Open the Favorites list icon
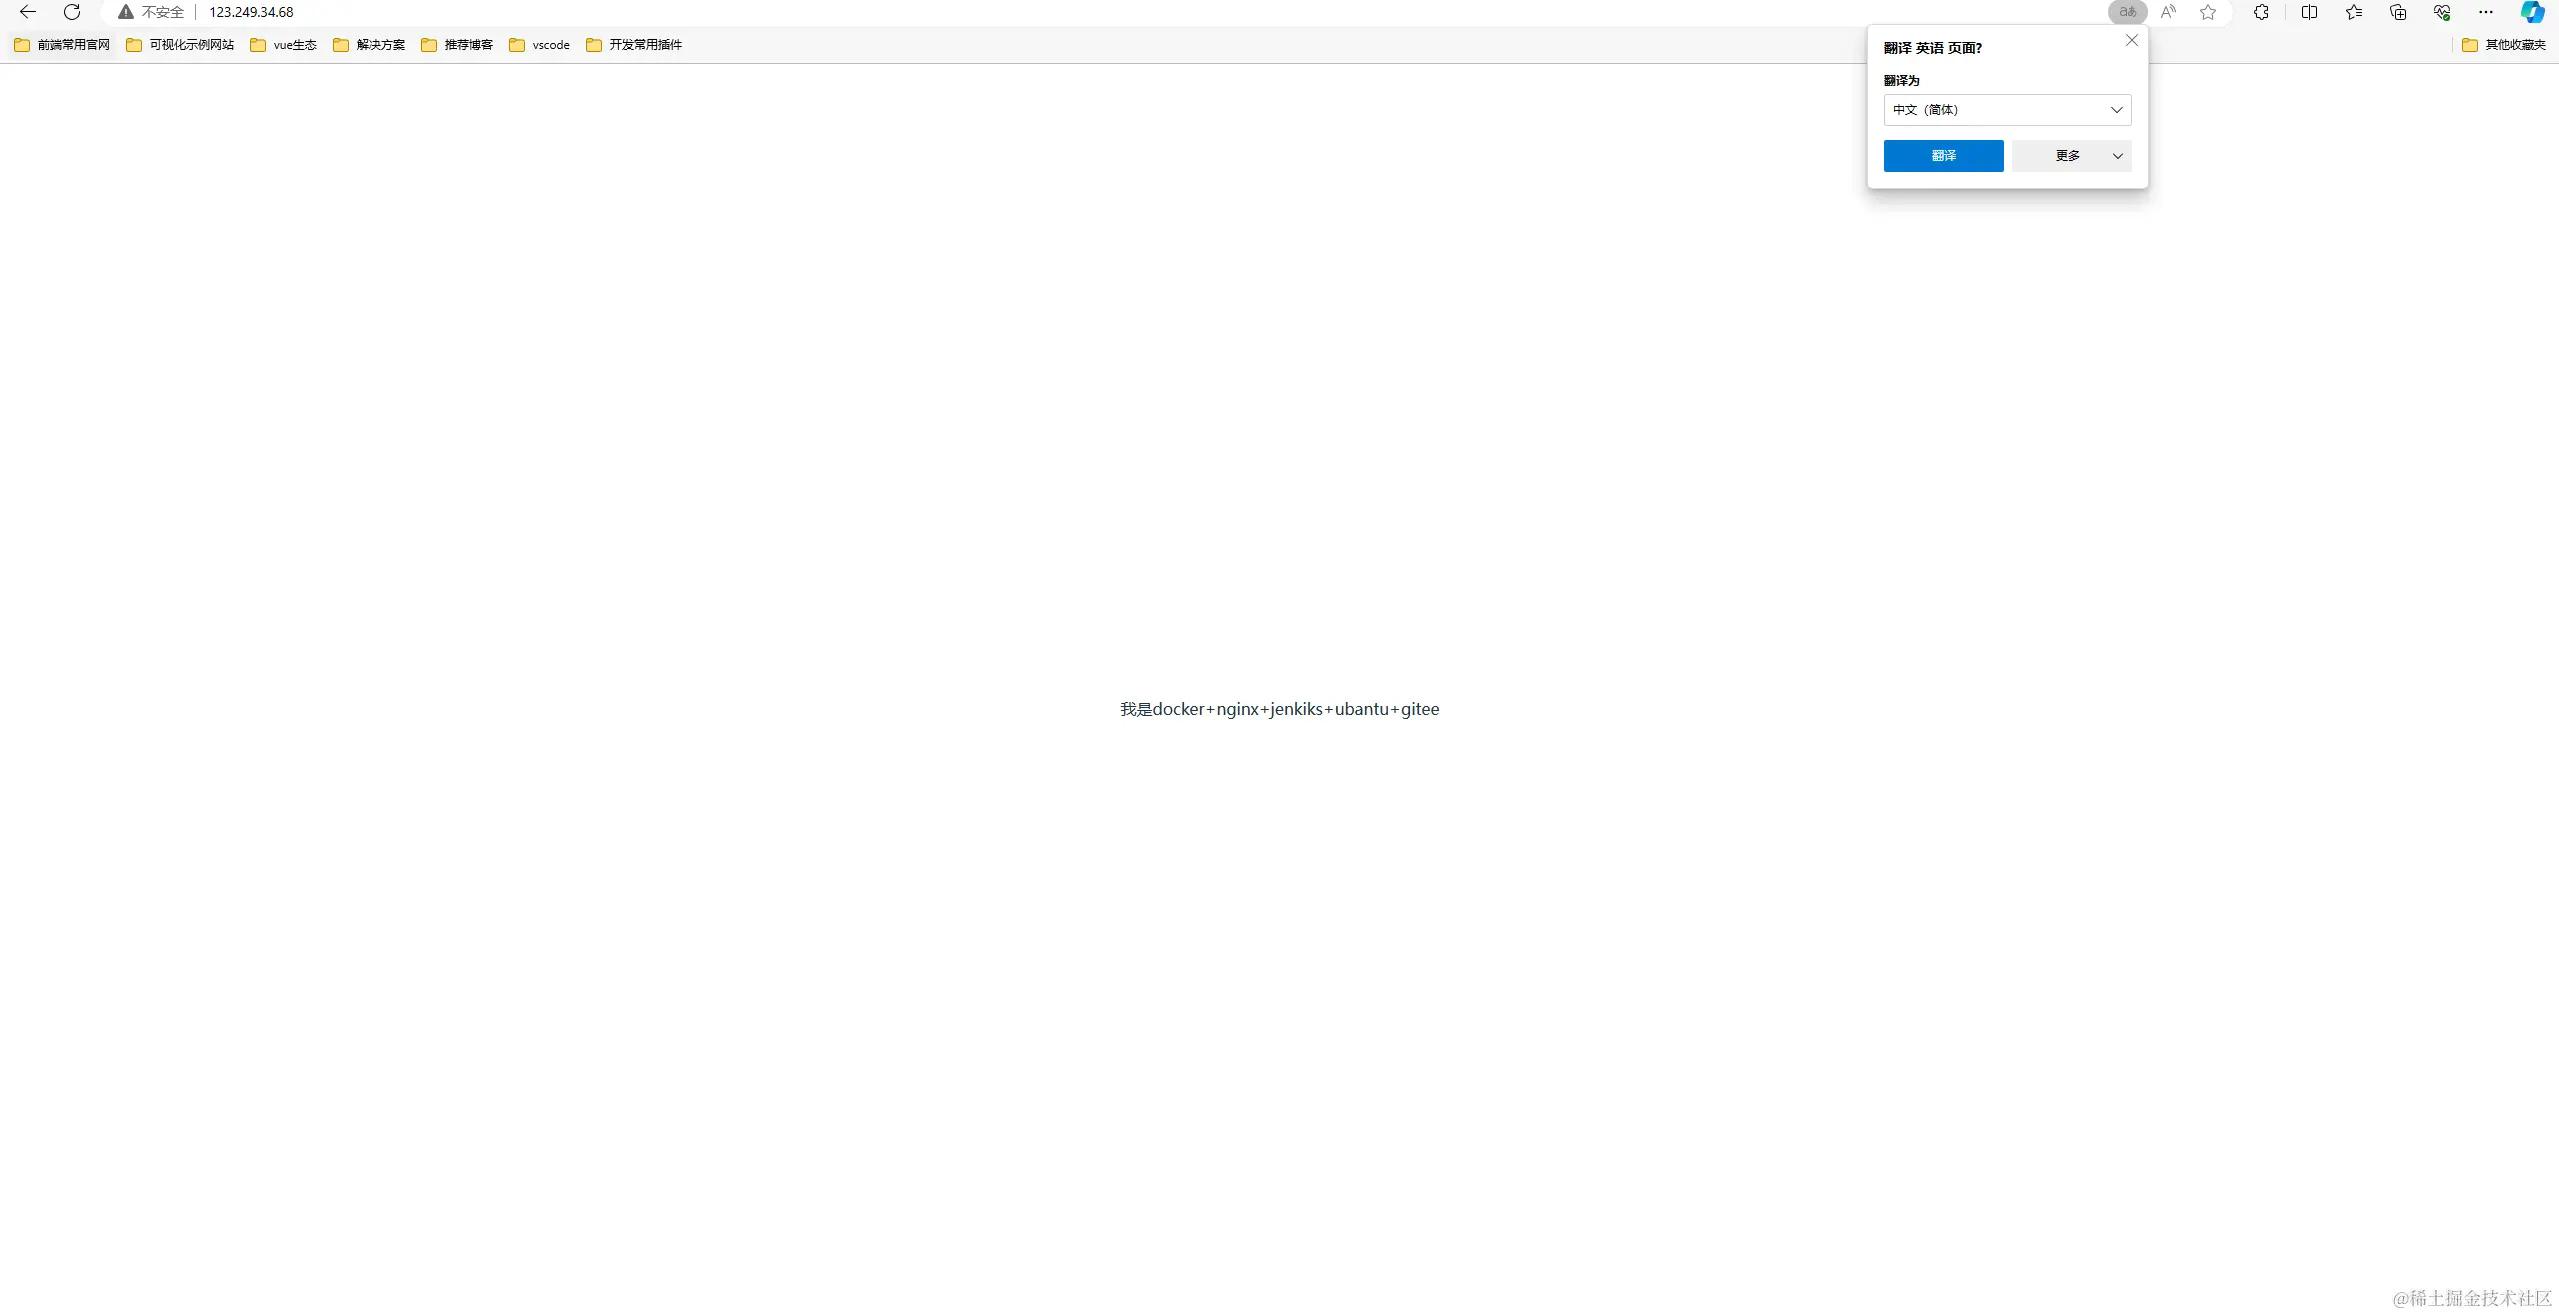The height and width of the screenshot is (1315, 2559). click(x=2354, y=12)
